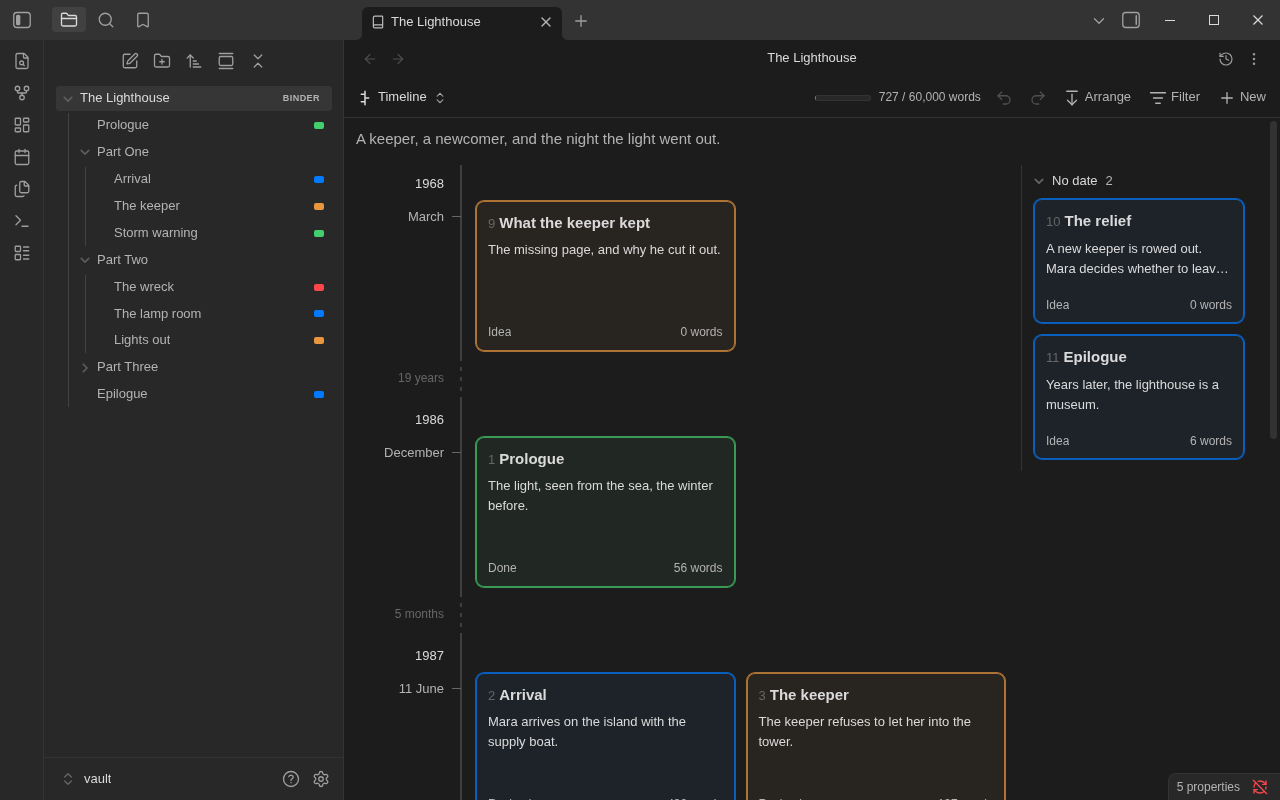This screenshot has height=800, width=1280.
Task: Click the sync-off icon beside 5 properties
Action: pyautogui.click(x=1260, y=787)
